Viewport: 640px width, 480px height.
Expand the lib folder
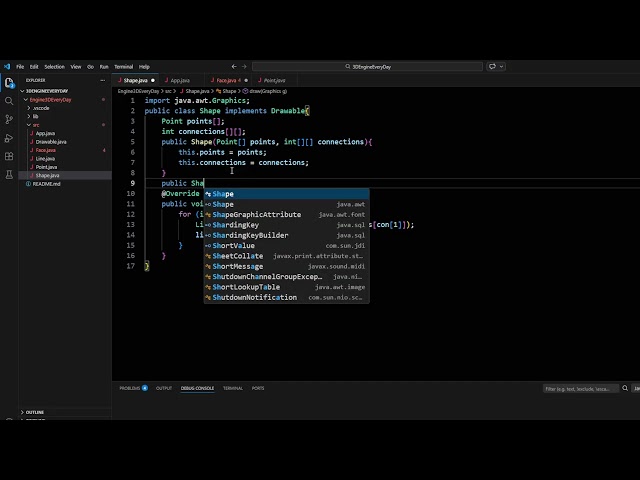(x=35, y=116)
